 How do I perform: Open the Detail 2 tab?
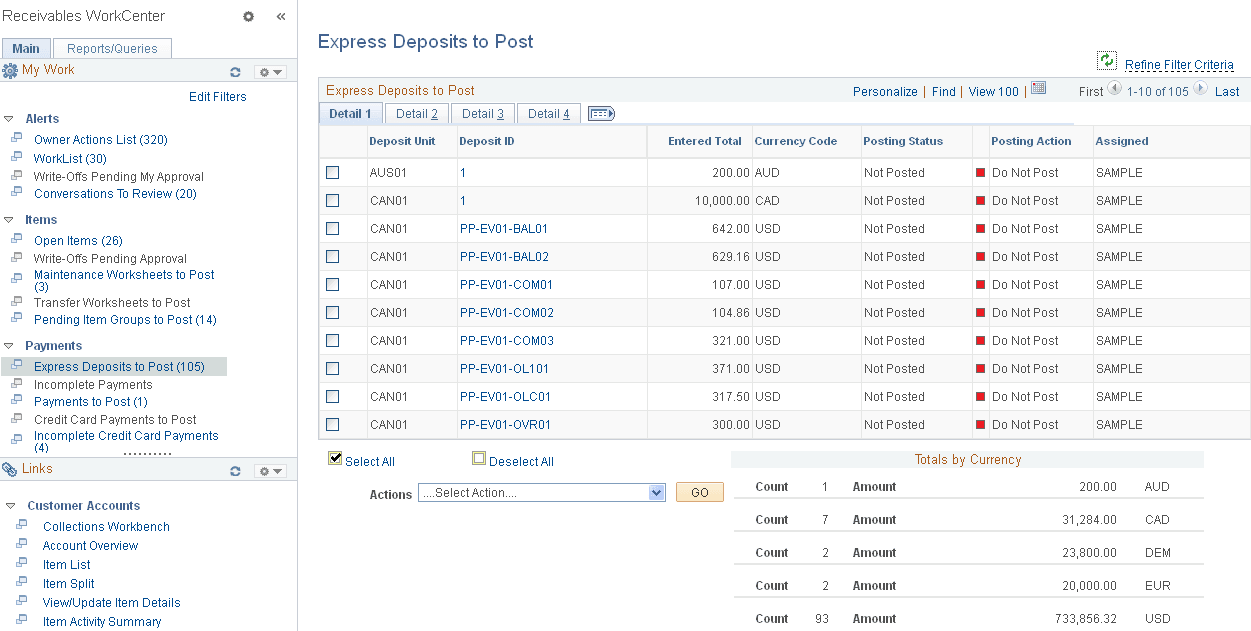click(x=415, y=113)
